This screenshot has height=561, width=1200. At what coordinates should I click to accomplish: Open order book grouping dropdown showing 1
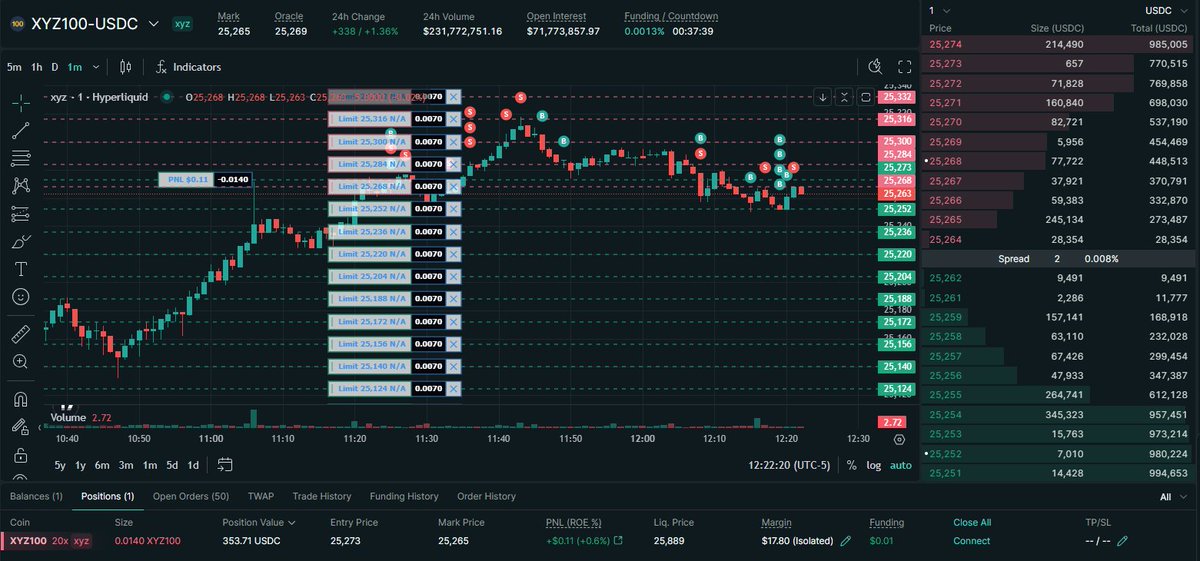tap(940, 11)
